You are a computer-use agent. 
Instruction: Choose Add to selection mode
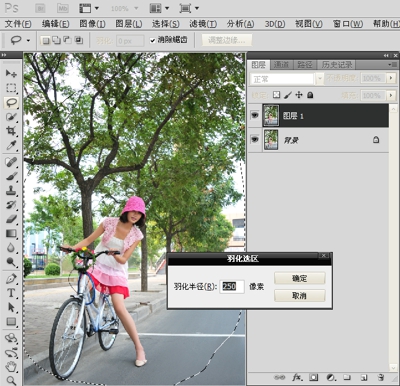tap(57, 40)
